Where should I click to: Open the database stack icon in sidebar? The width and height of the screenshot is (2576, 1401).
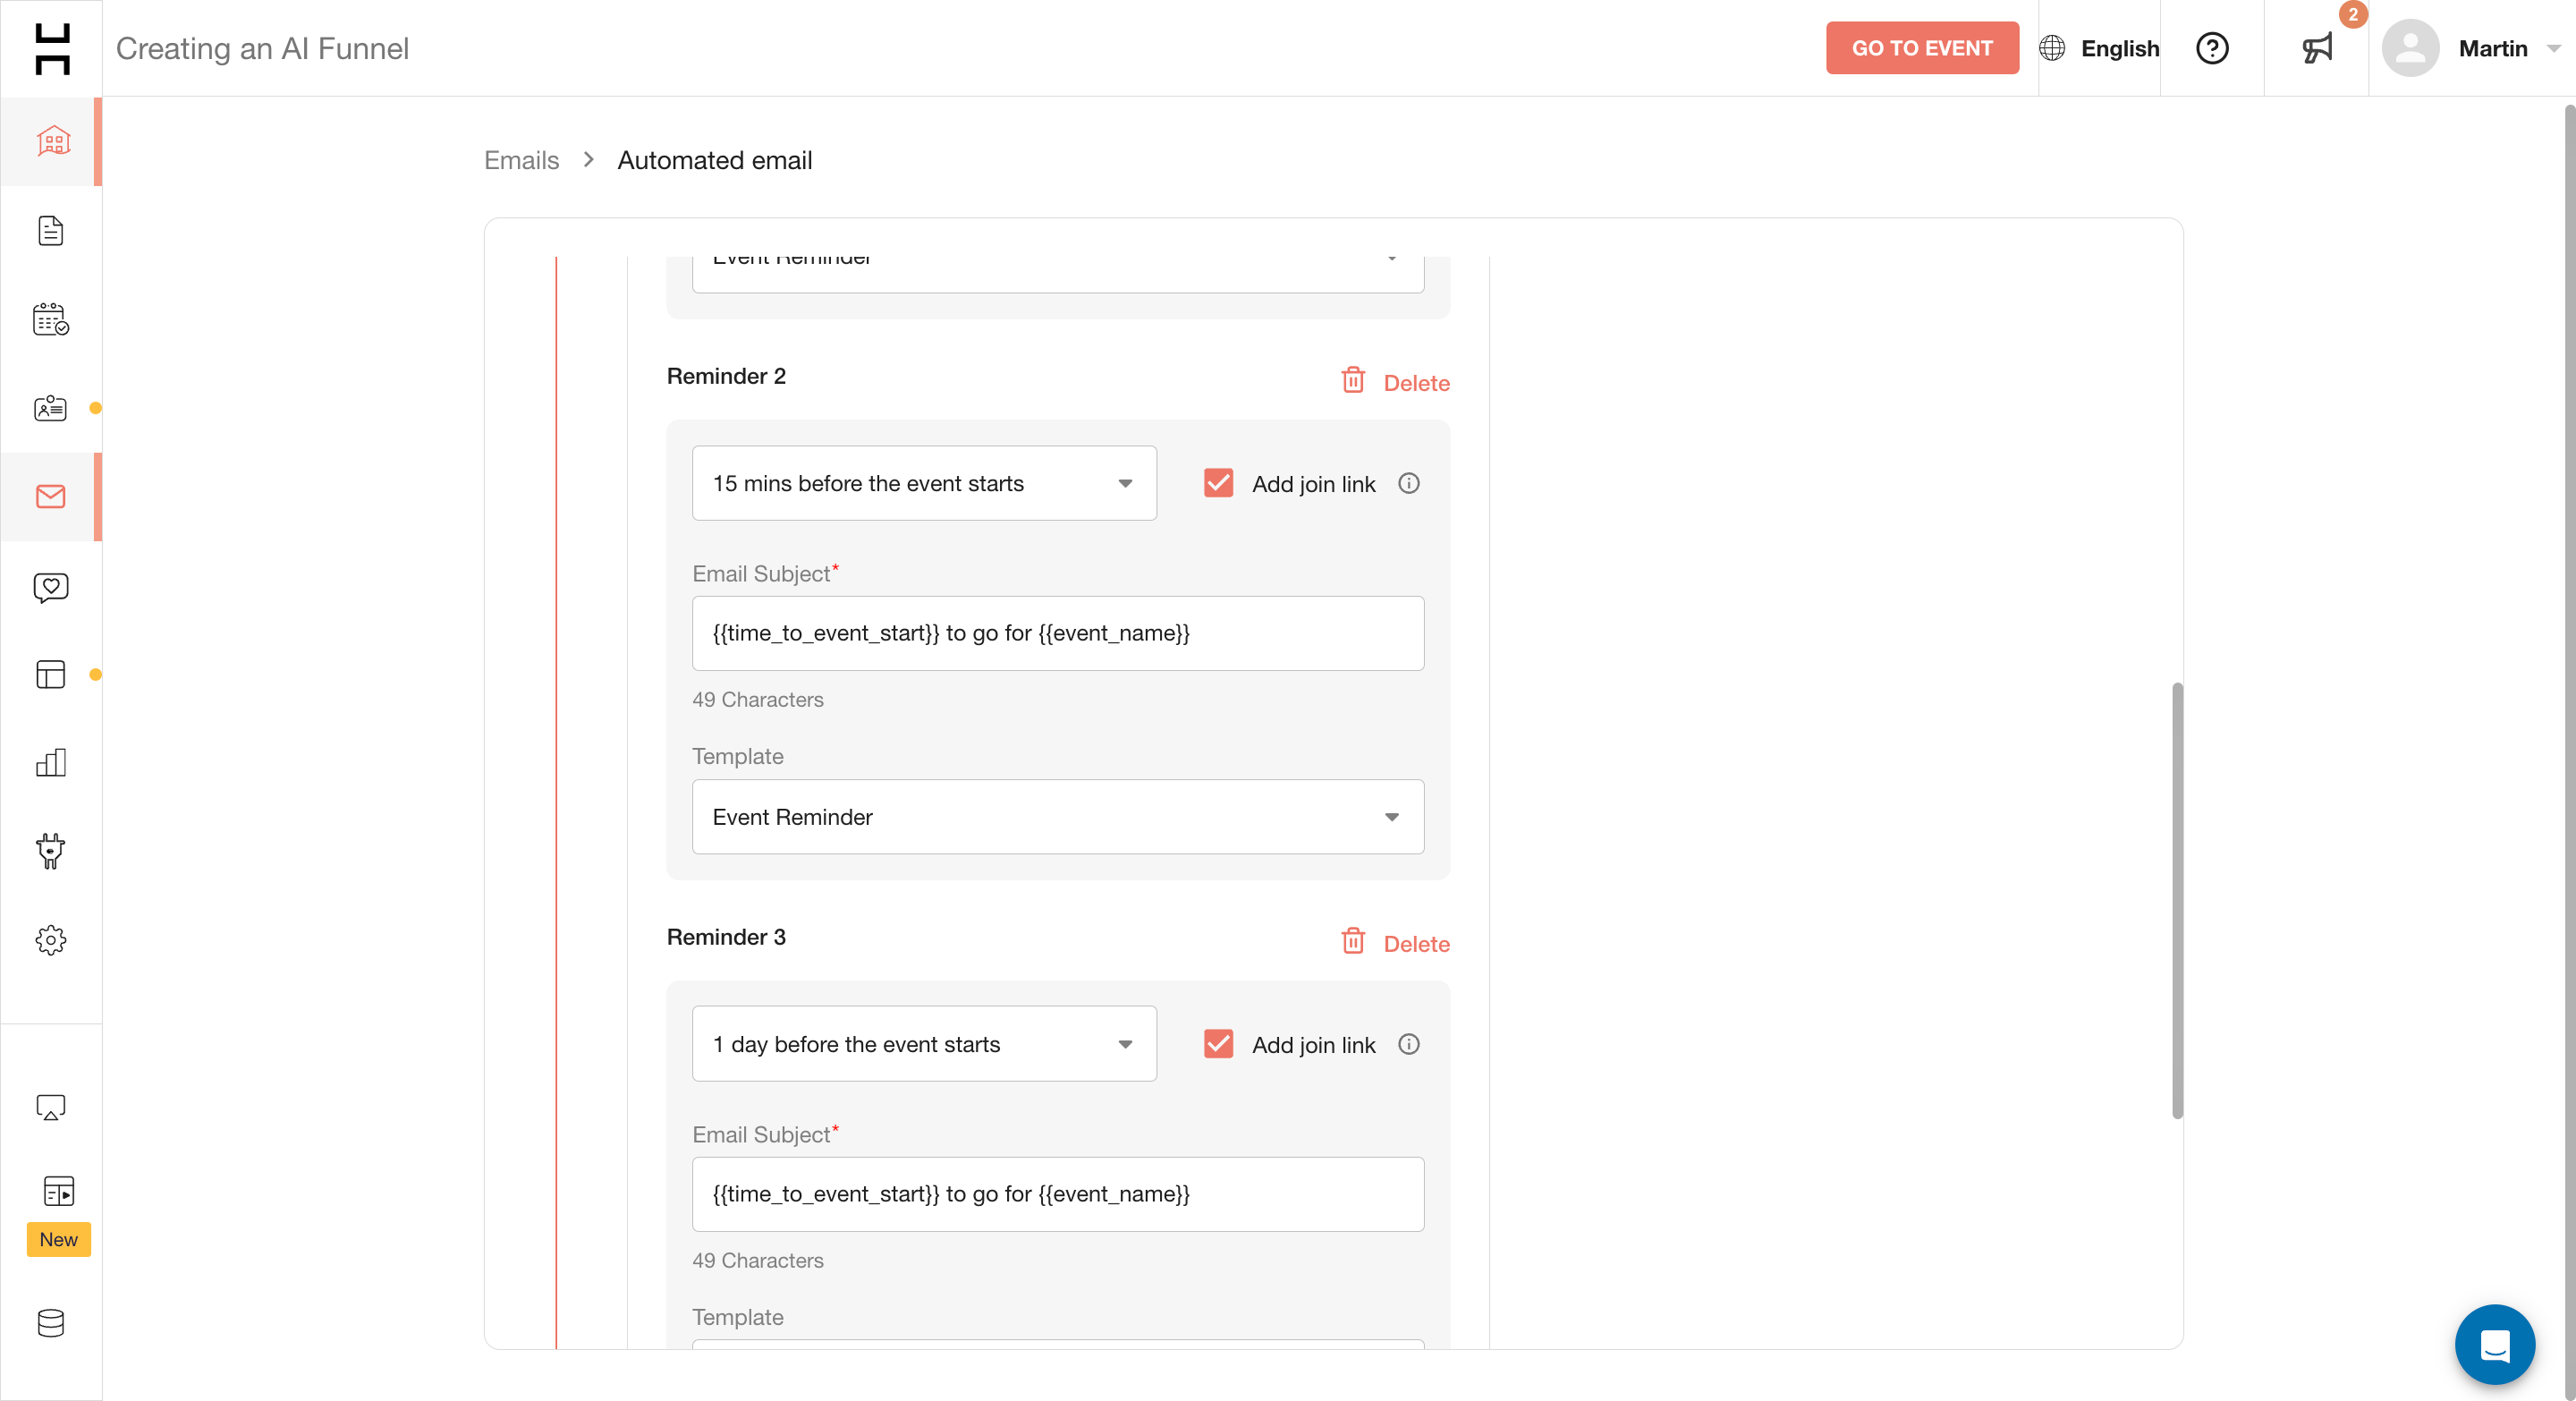click(51, 1323)
